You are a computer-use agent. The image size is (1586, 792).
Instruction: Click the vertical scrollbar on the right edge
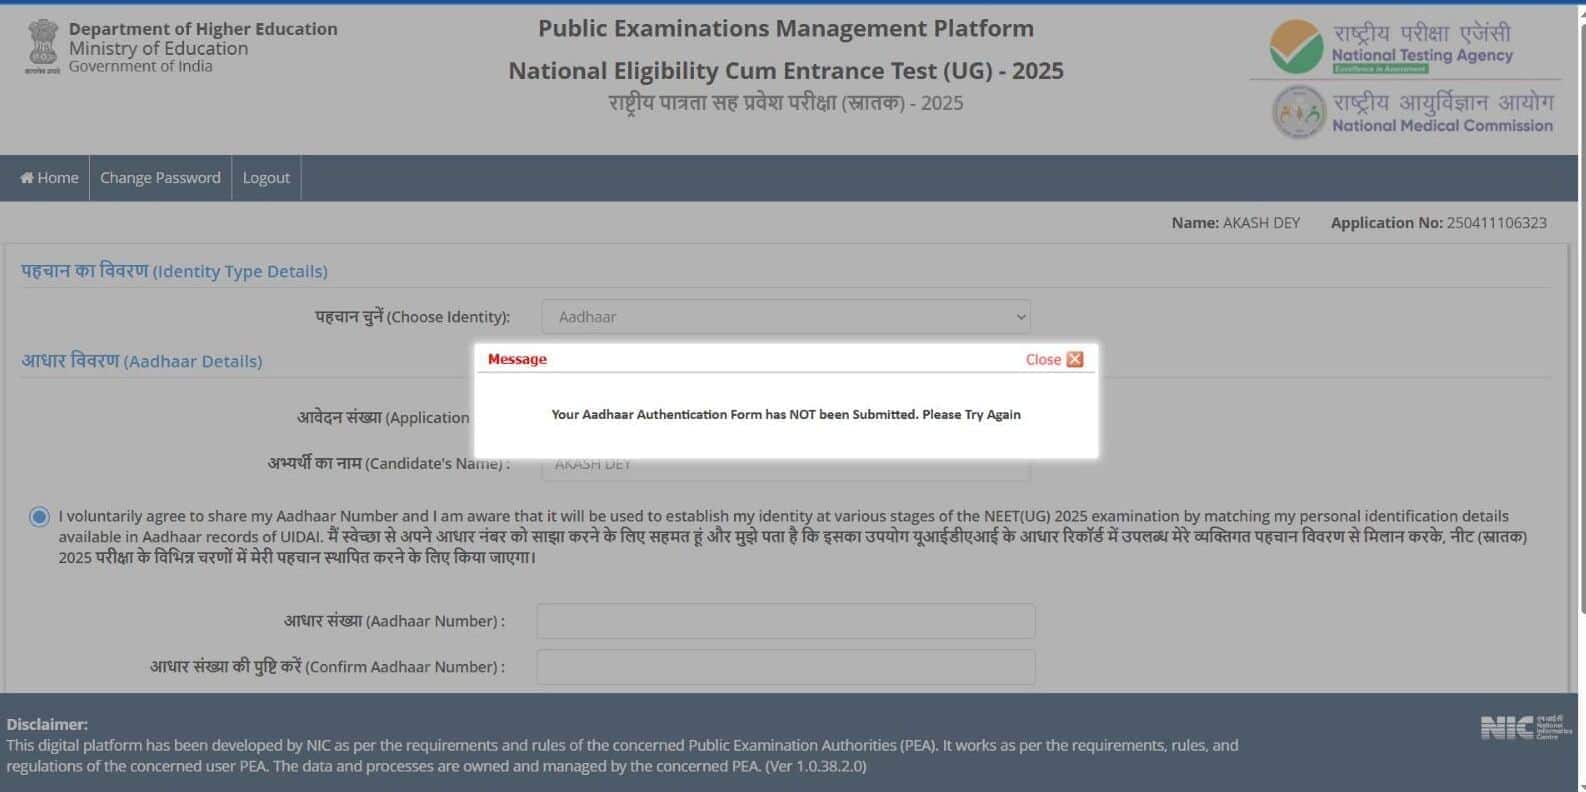(x=1580, y=300)
